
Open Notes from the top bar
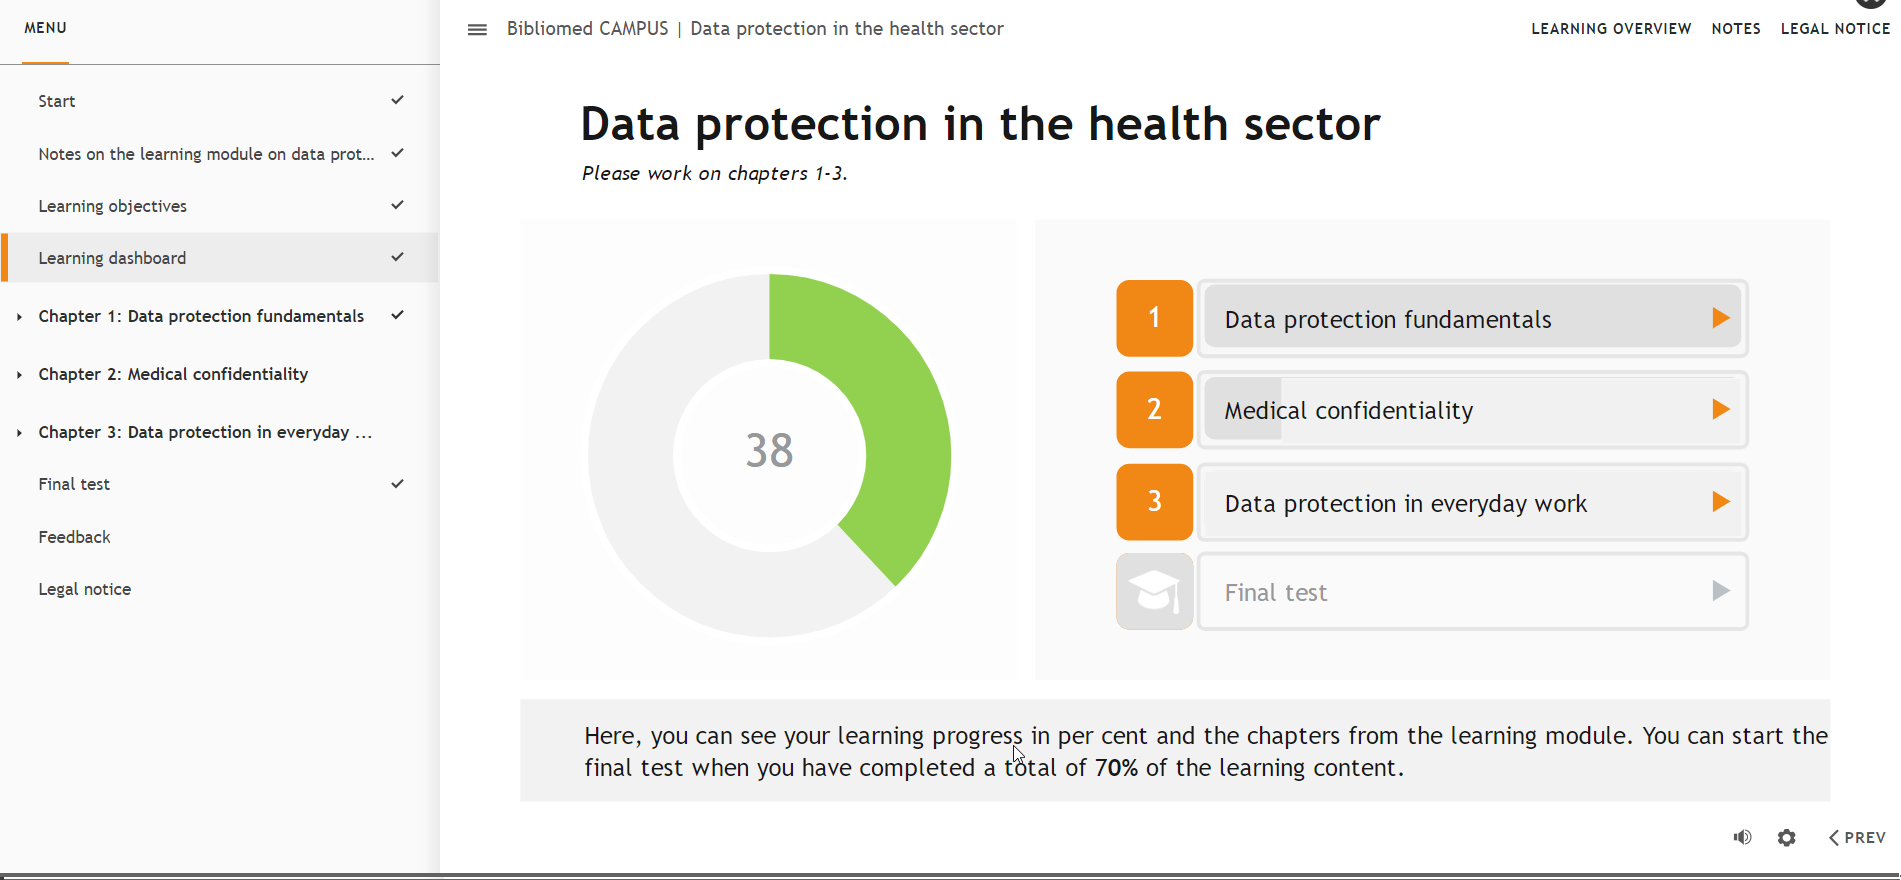pos(1736,29)
